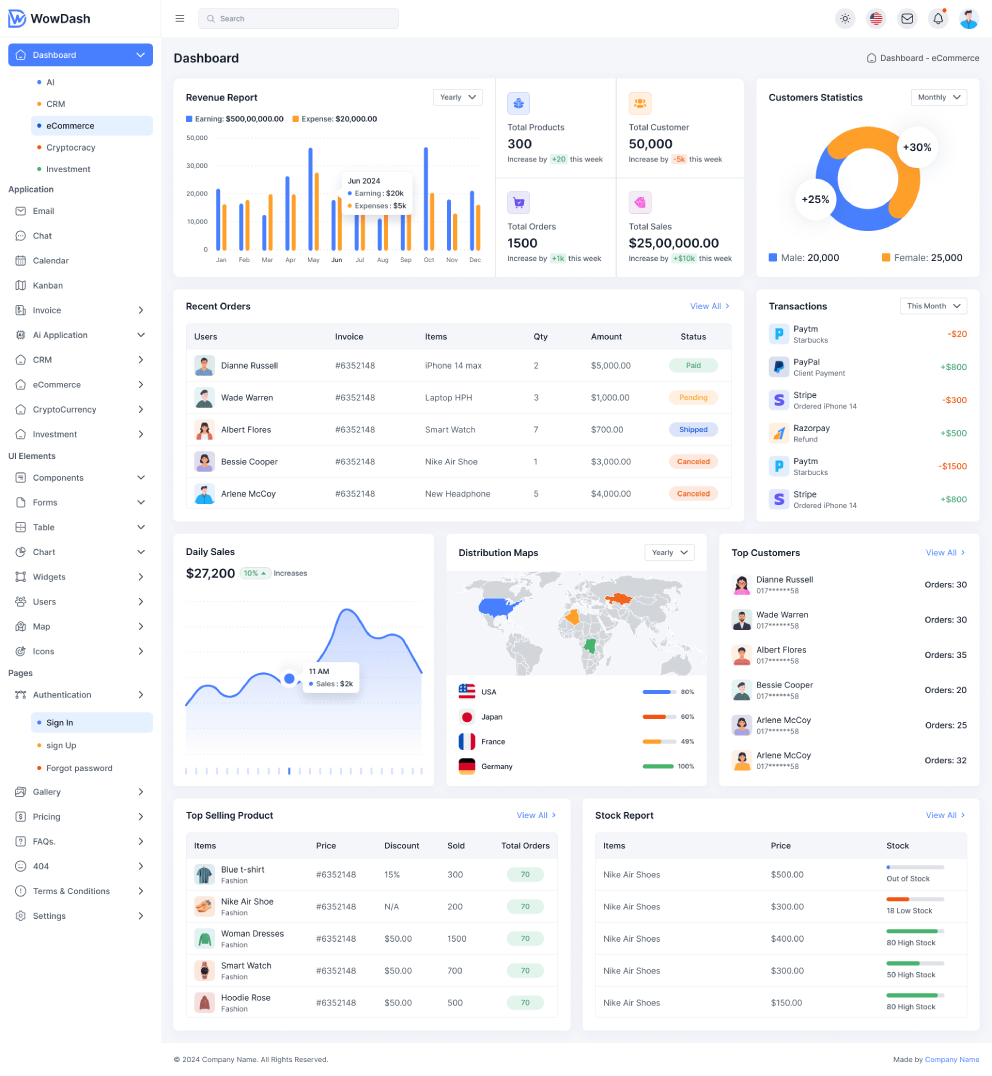Click the Terms & Conditions sidebar item

coord(80,891)
